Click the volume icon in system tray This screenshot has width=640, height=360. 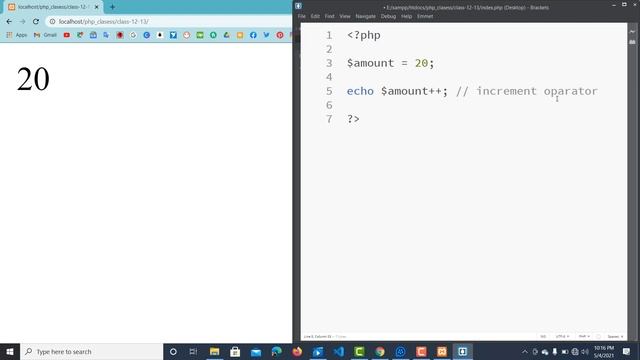[585, 351]
